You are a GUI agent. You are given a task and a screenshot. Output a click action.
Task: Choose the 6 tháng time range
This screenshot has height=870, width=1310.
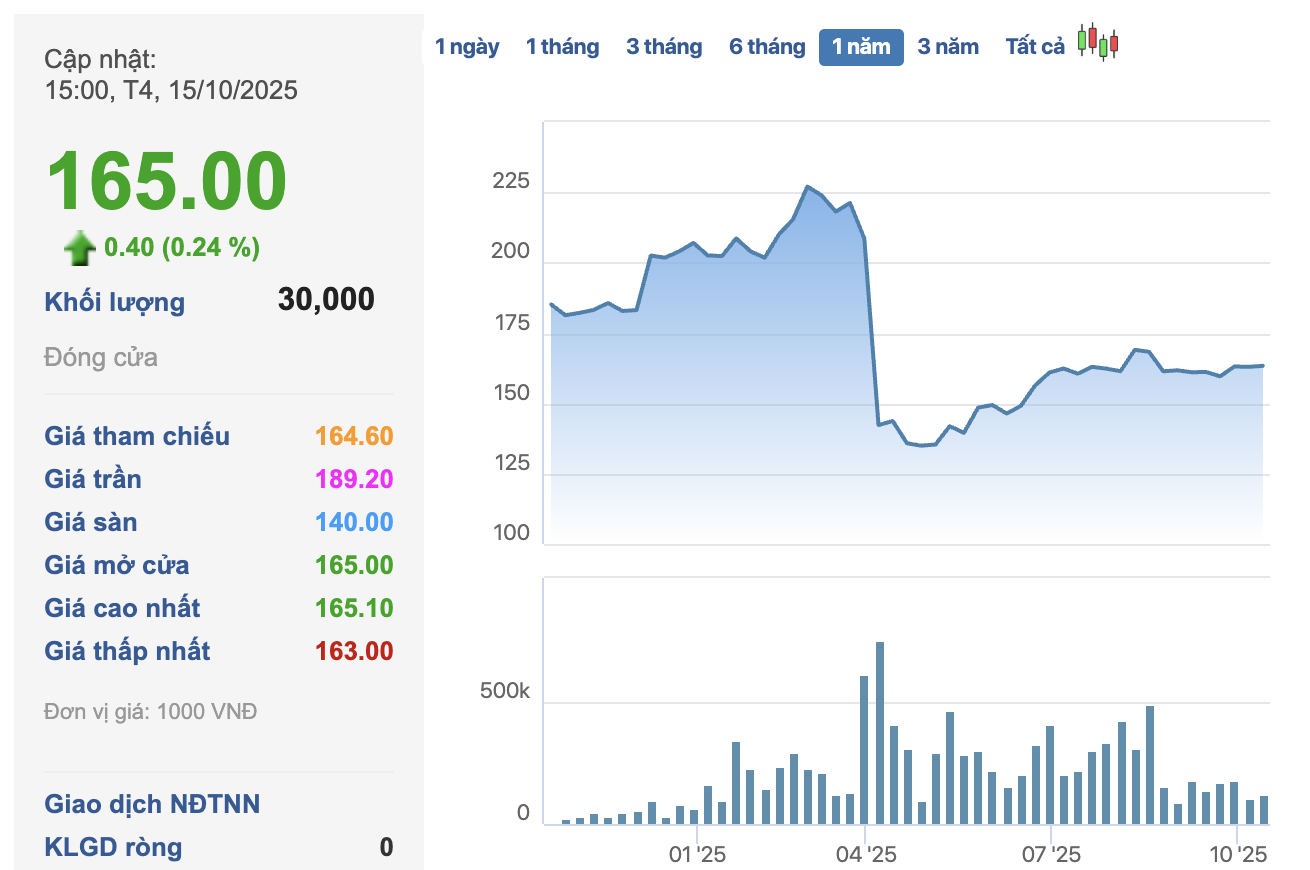click(767, 47)
